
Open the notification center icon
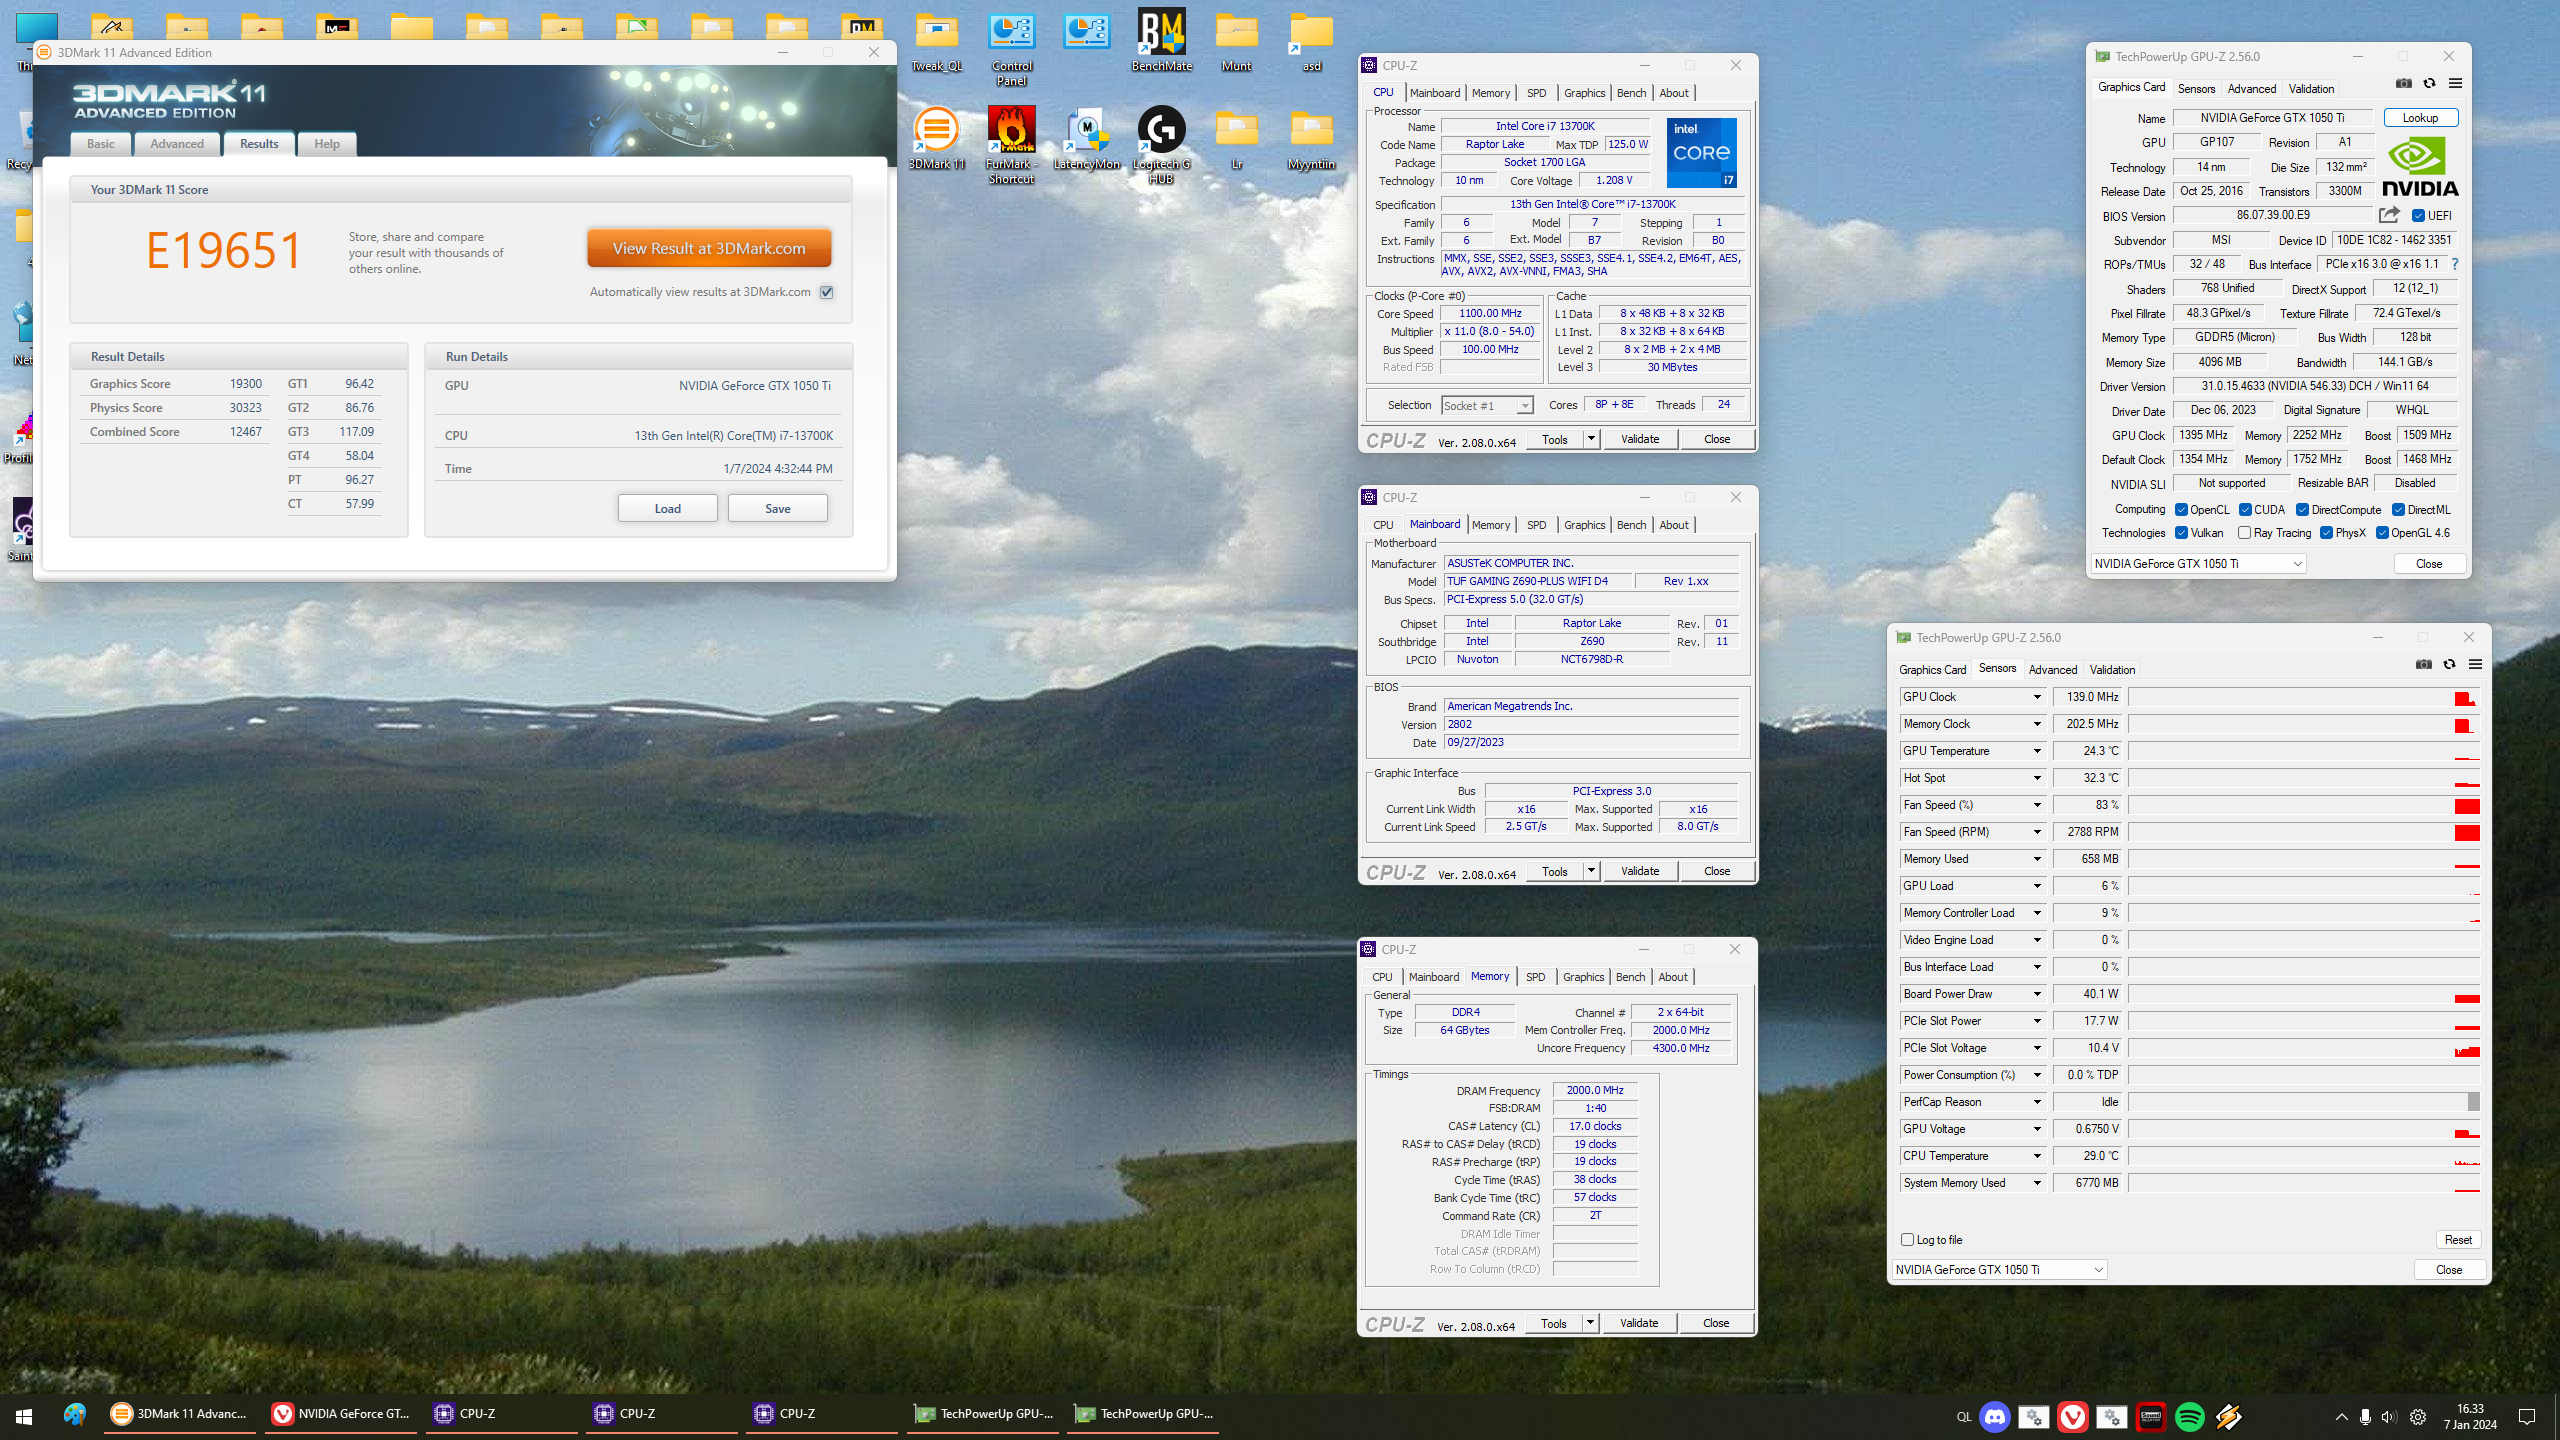tap(2527, 1416)
